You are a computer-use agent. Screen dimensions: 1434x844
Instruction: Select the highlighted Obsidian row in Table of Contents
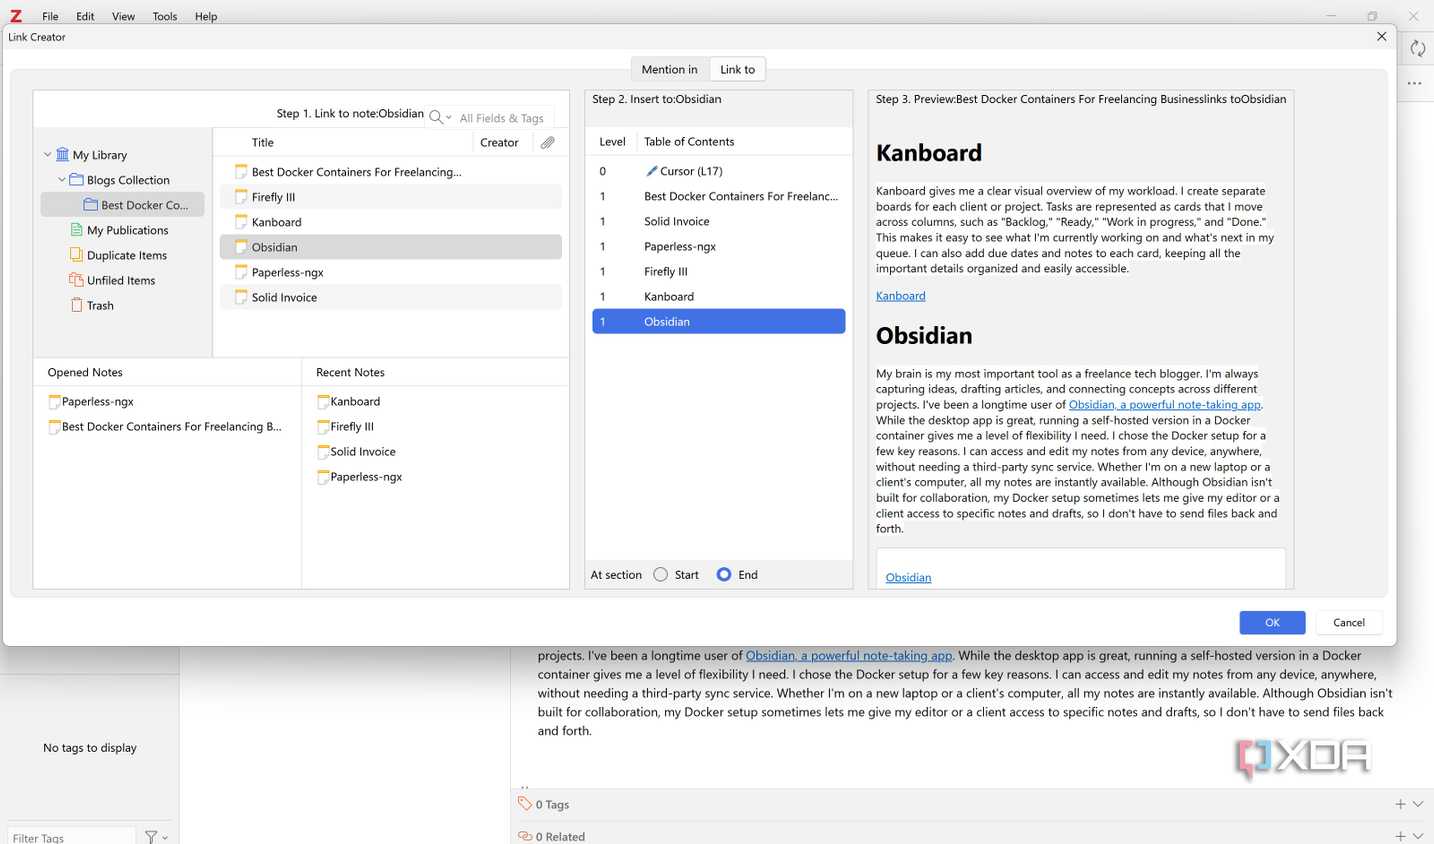tap(719, 321)
